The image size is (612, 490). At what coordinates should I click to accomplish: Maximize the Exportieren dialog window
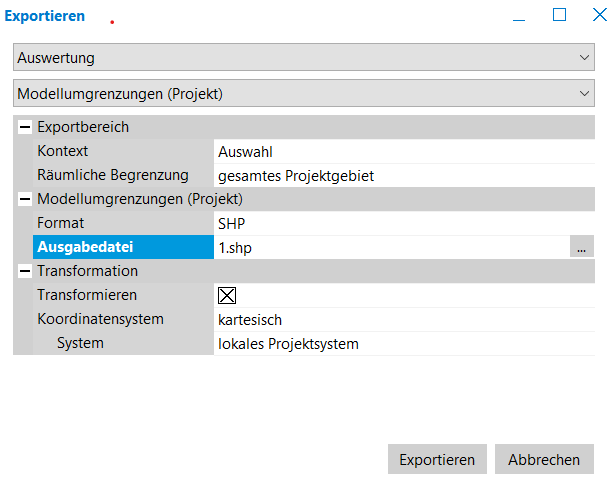[x=559, y=15]
